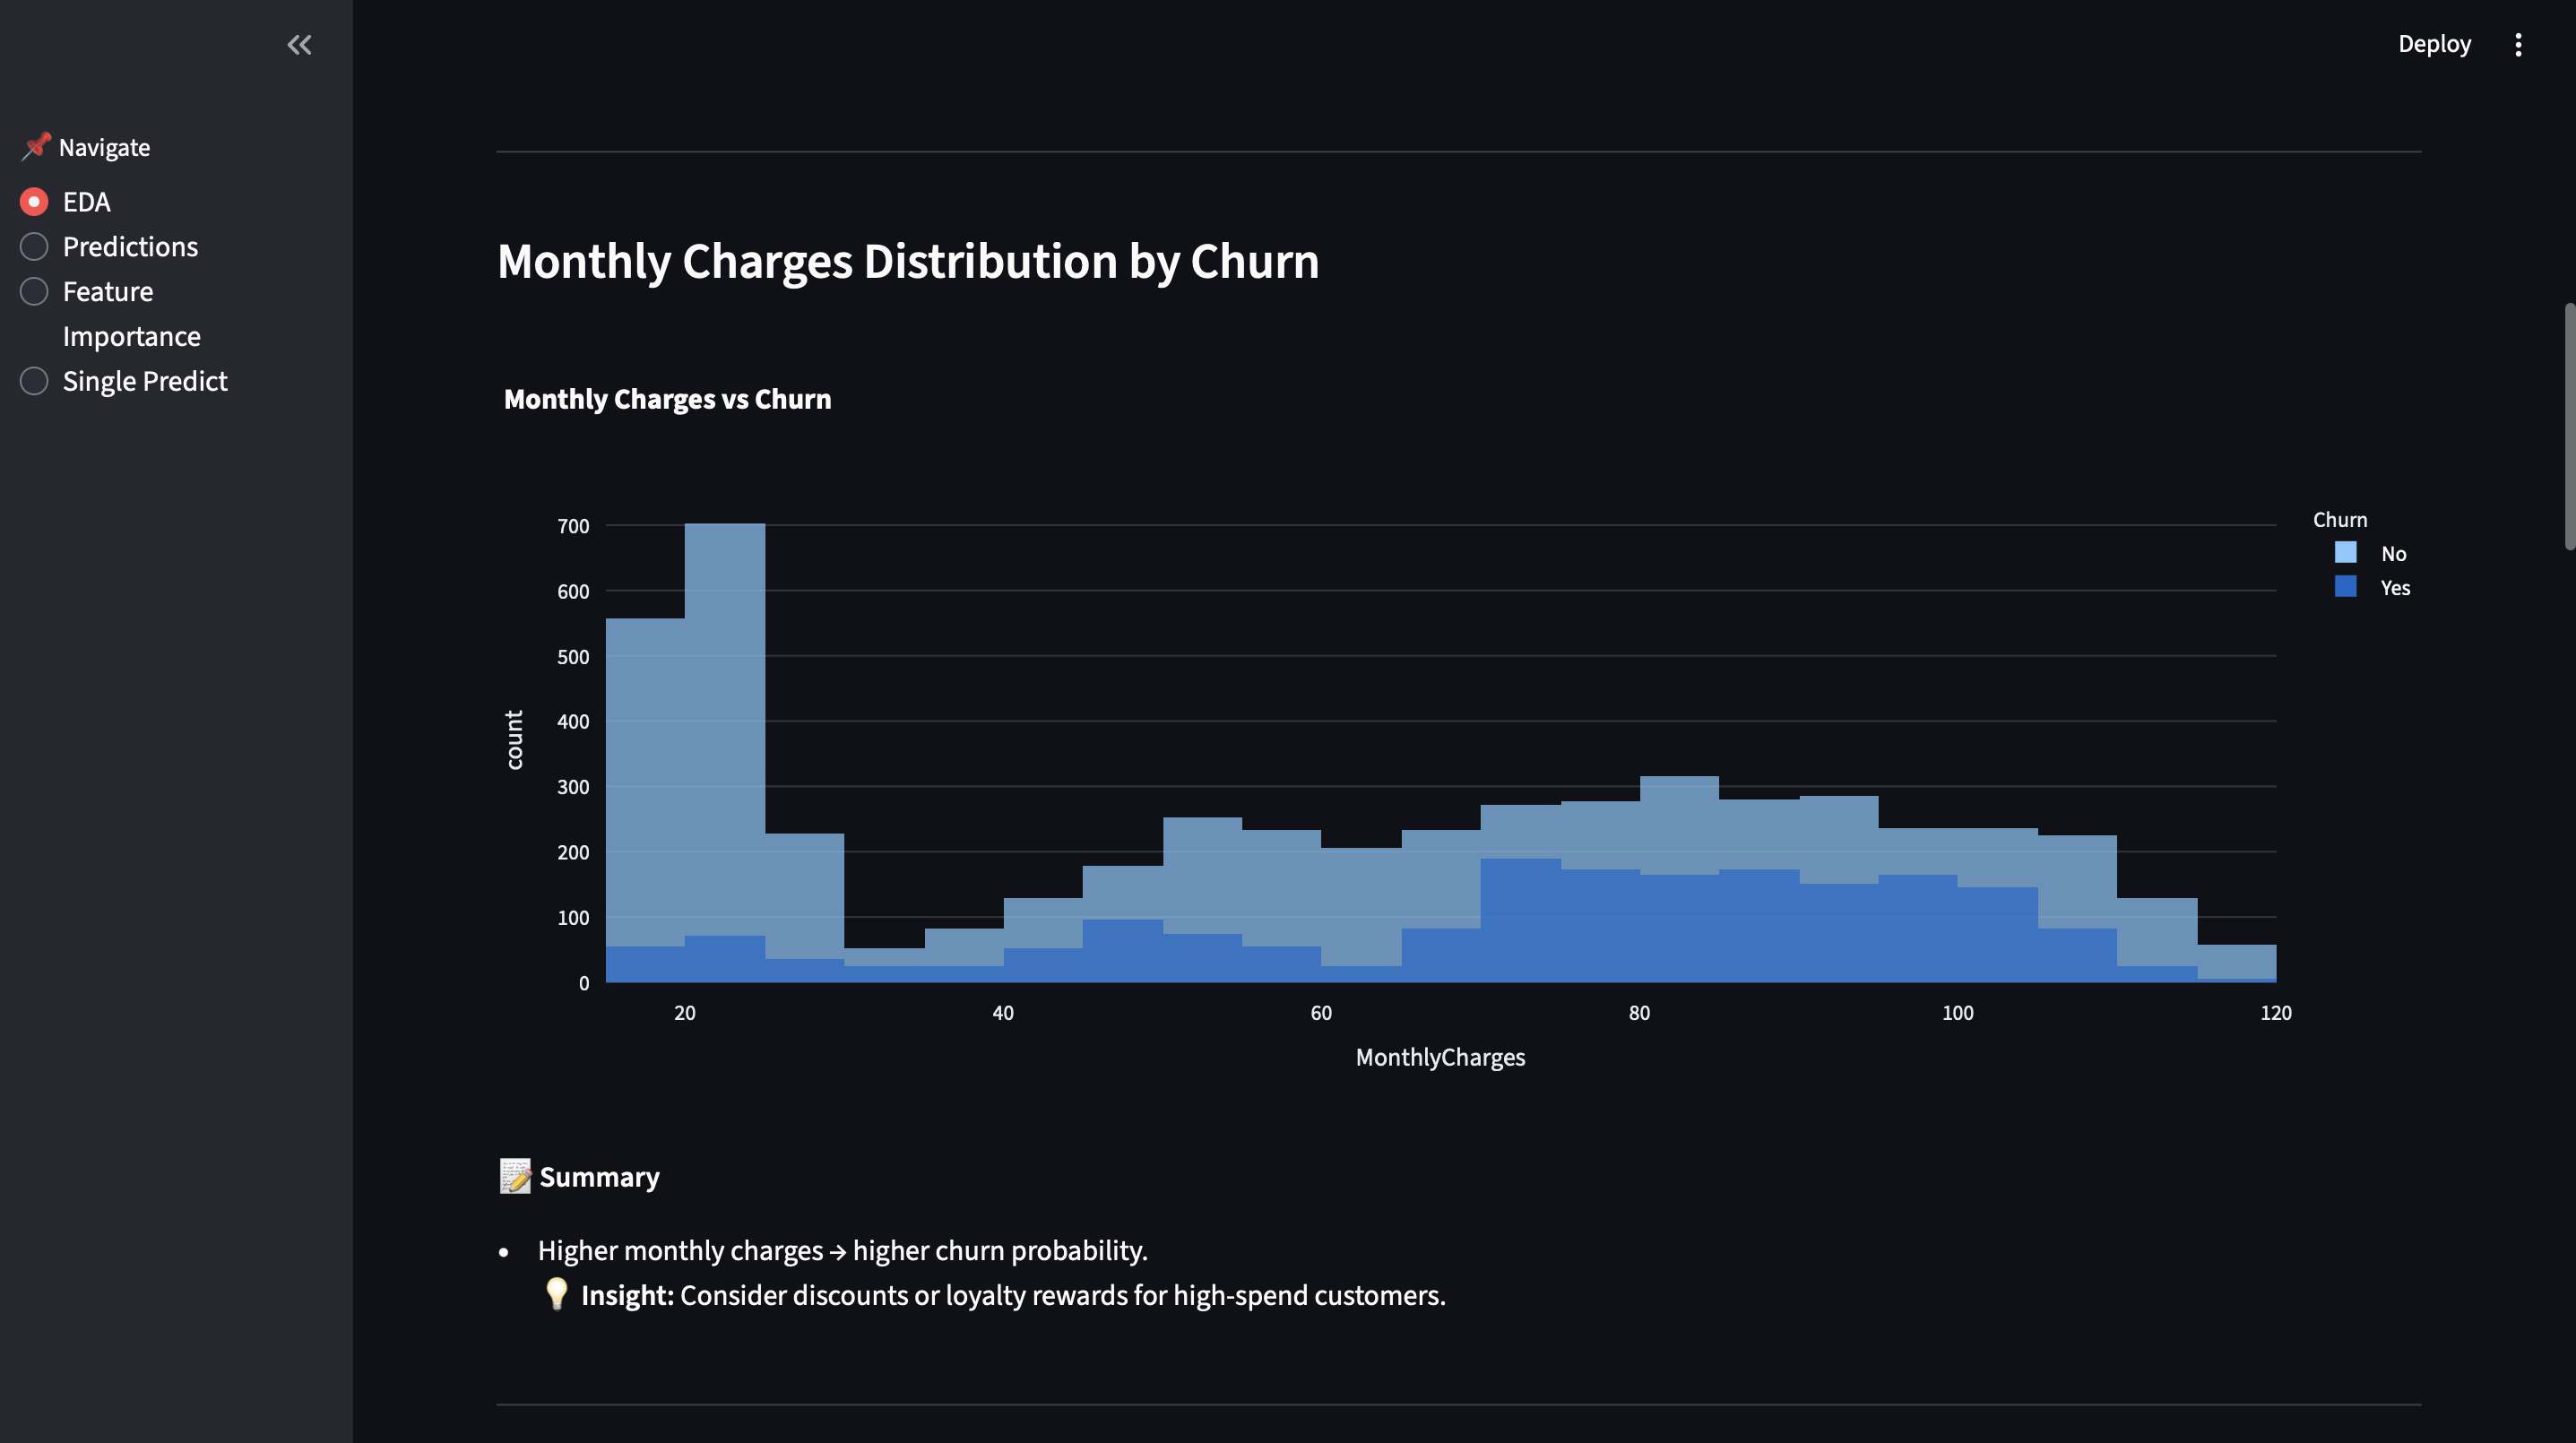Click the x-axis tick label 120

click(x=2275, y=1013)
